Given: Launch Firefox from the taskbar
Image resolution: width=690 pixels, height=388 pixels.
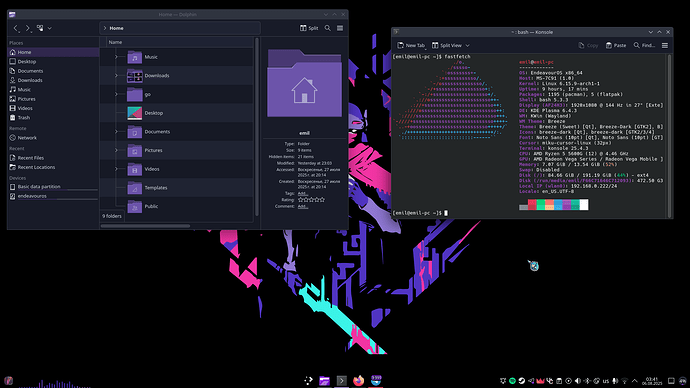Looking at the screenshot, I should click(x=359, y=381).
